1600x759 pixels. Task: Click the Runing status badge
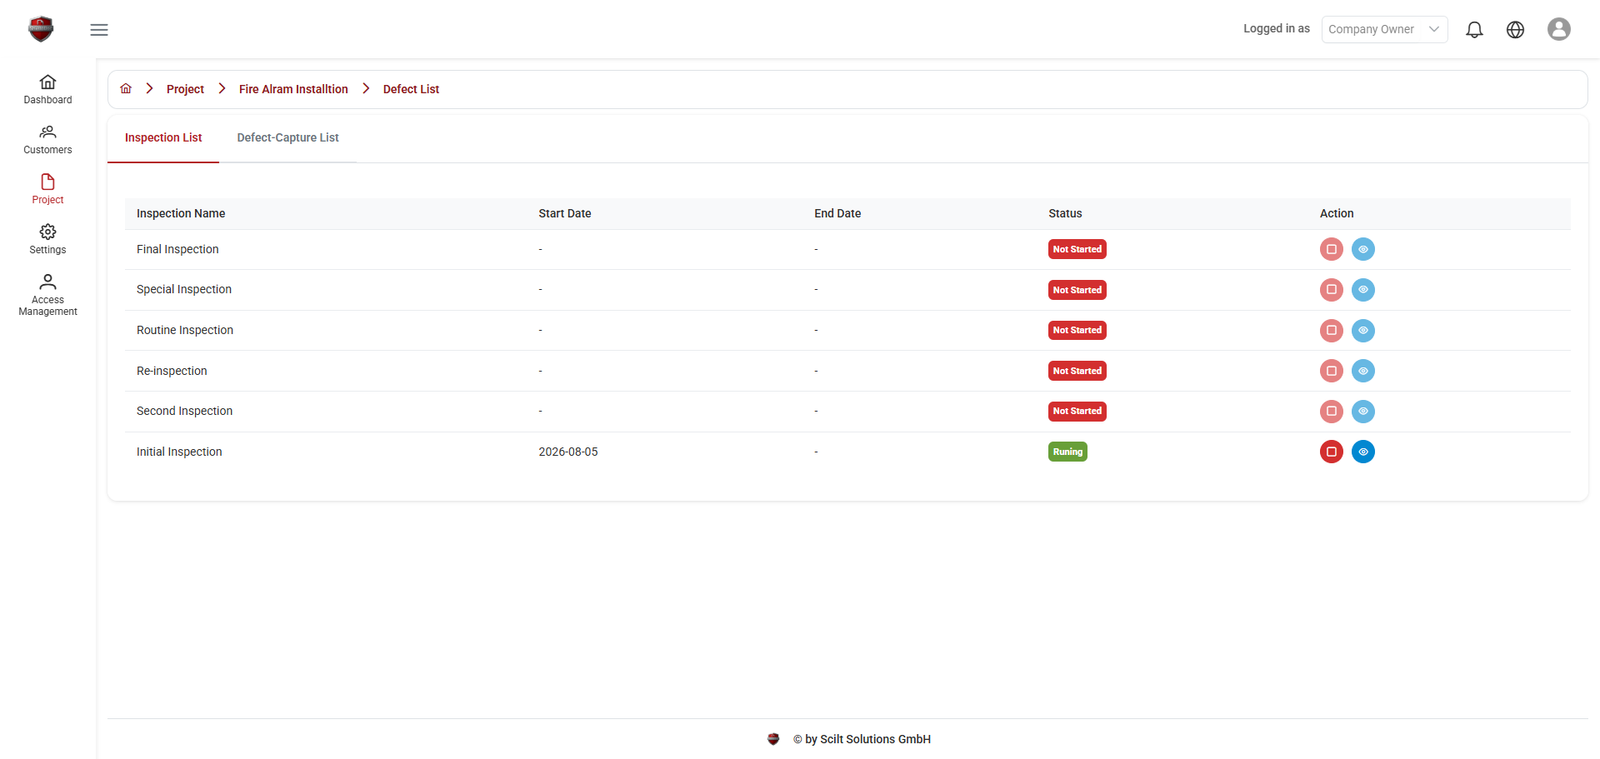(1067, 452)
